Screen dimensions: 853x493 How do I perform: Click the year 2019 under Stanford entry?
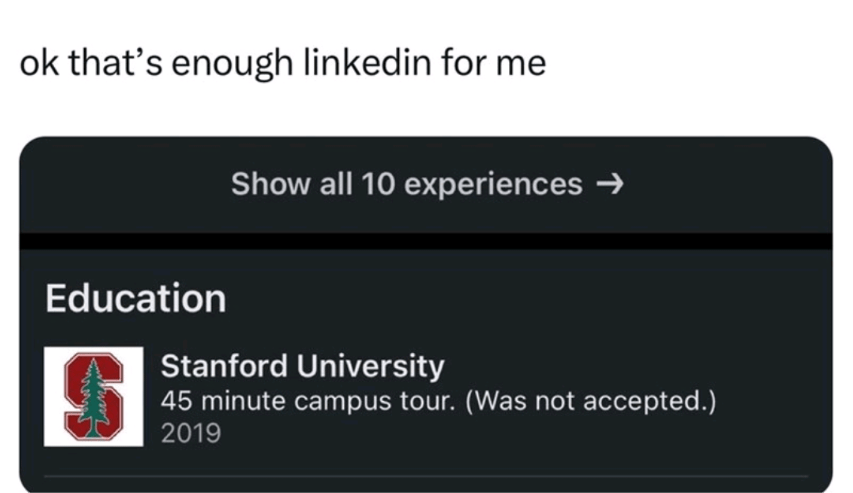coord(191,433)
